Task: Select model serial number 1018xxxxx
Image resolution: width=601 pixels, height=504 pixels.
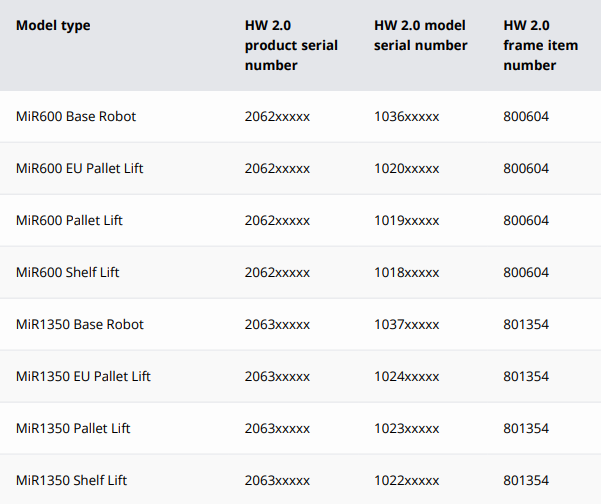Action: click(406, 272)
